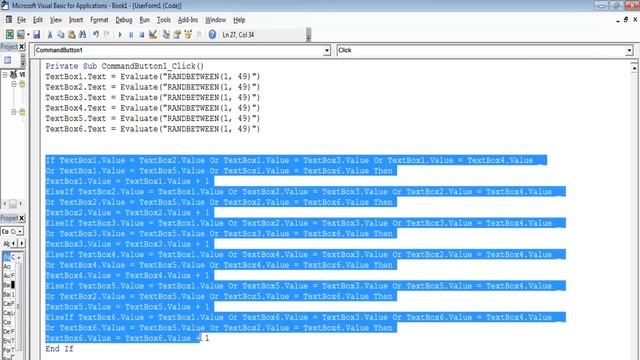Click the Reset stop icon

point(142,35)
